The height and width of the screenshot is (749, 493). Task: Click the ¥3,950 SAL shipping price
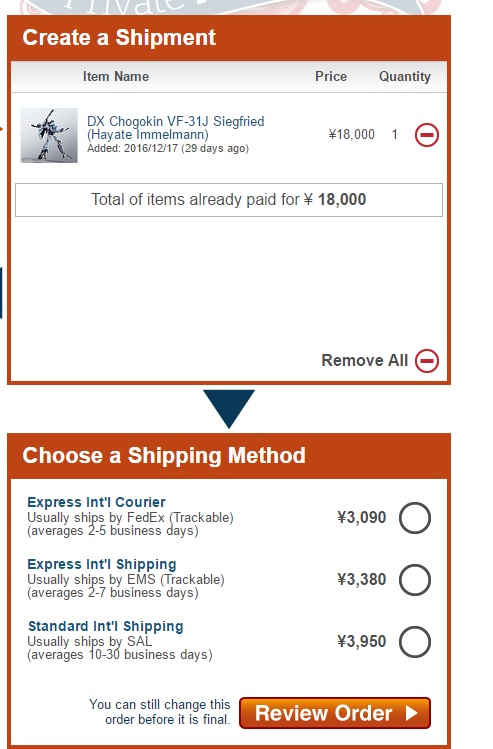[362, 641]
